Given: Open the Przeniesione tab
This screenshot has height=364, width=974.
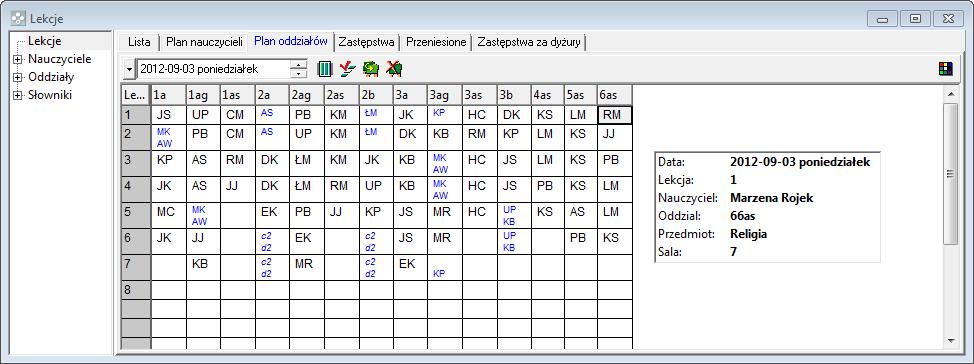Looking at the screenshot, I should pos(436,43).
